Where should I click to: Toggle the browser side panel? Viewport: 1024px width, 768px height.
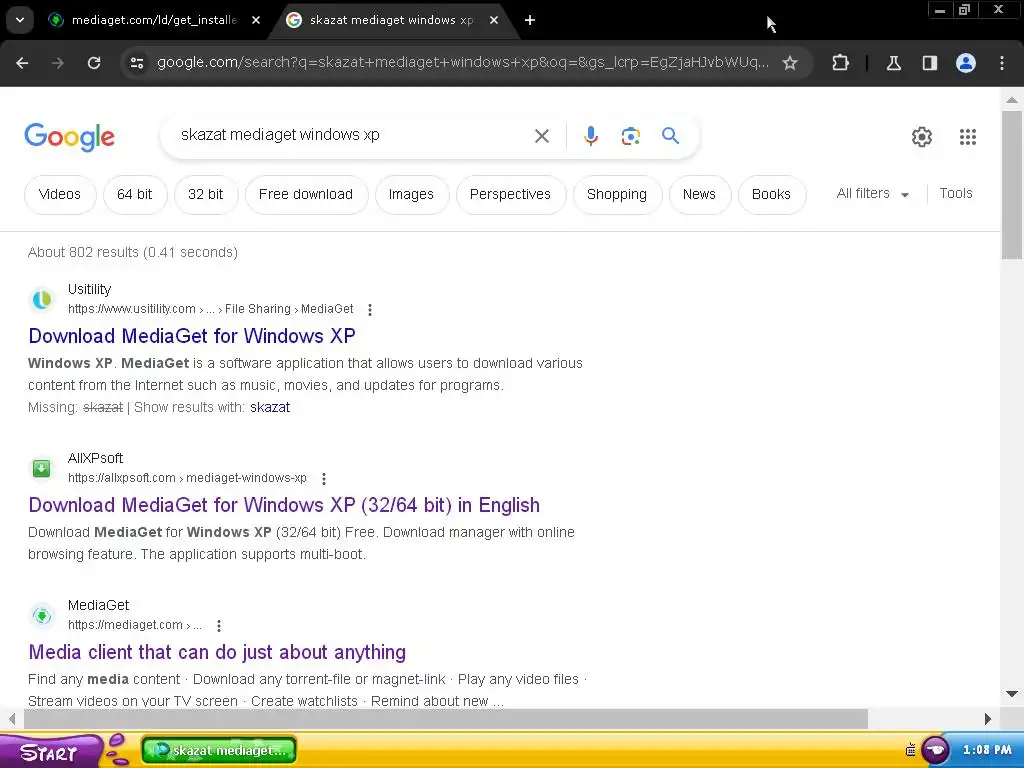click(x=929, y=63)
